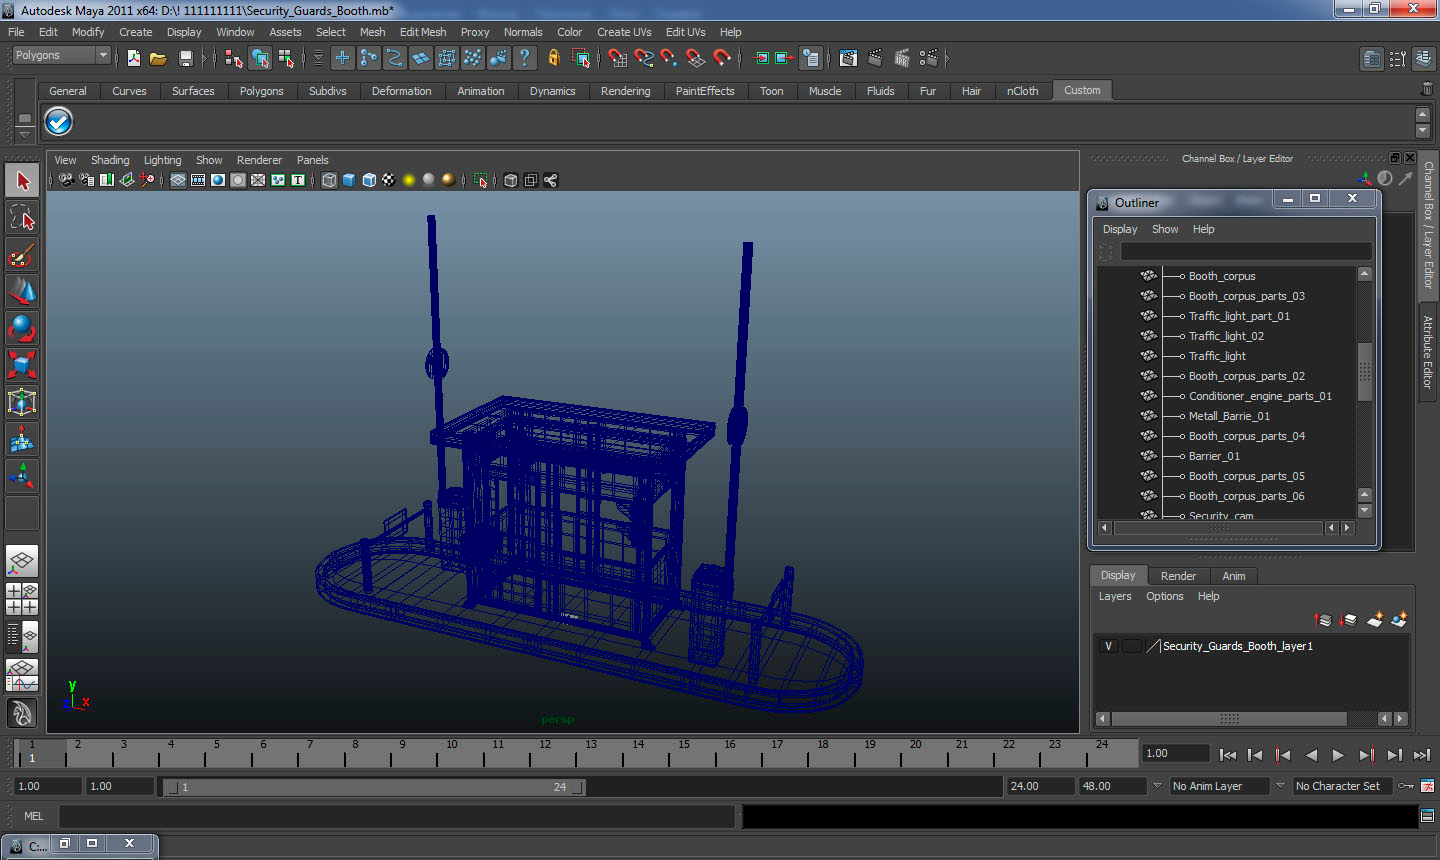Viewport: 1440px width, 860px height.
Task: Toggle resolution gate icon in viewport
Action: click(218, 180)
